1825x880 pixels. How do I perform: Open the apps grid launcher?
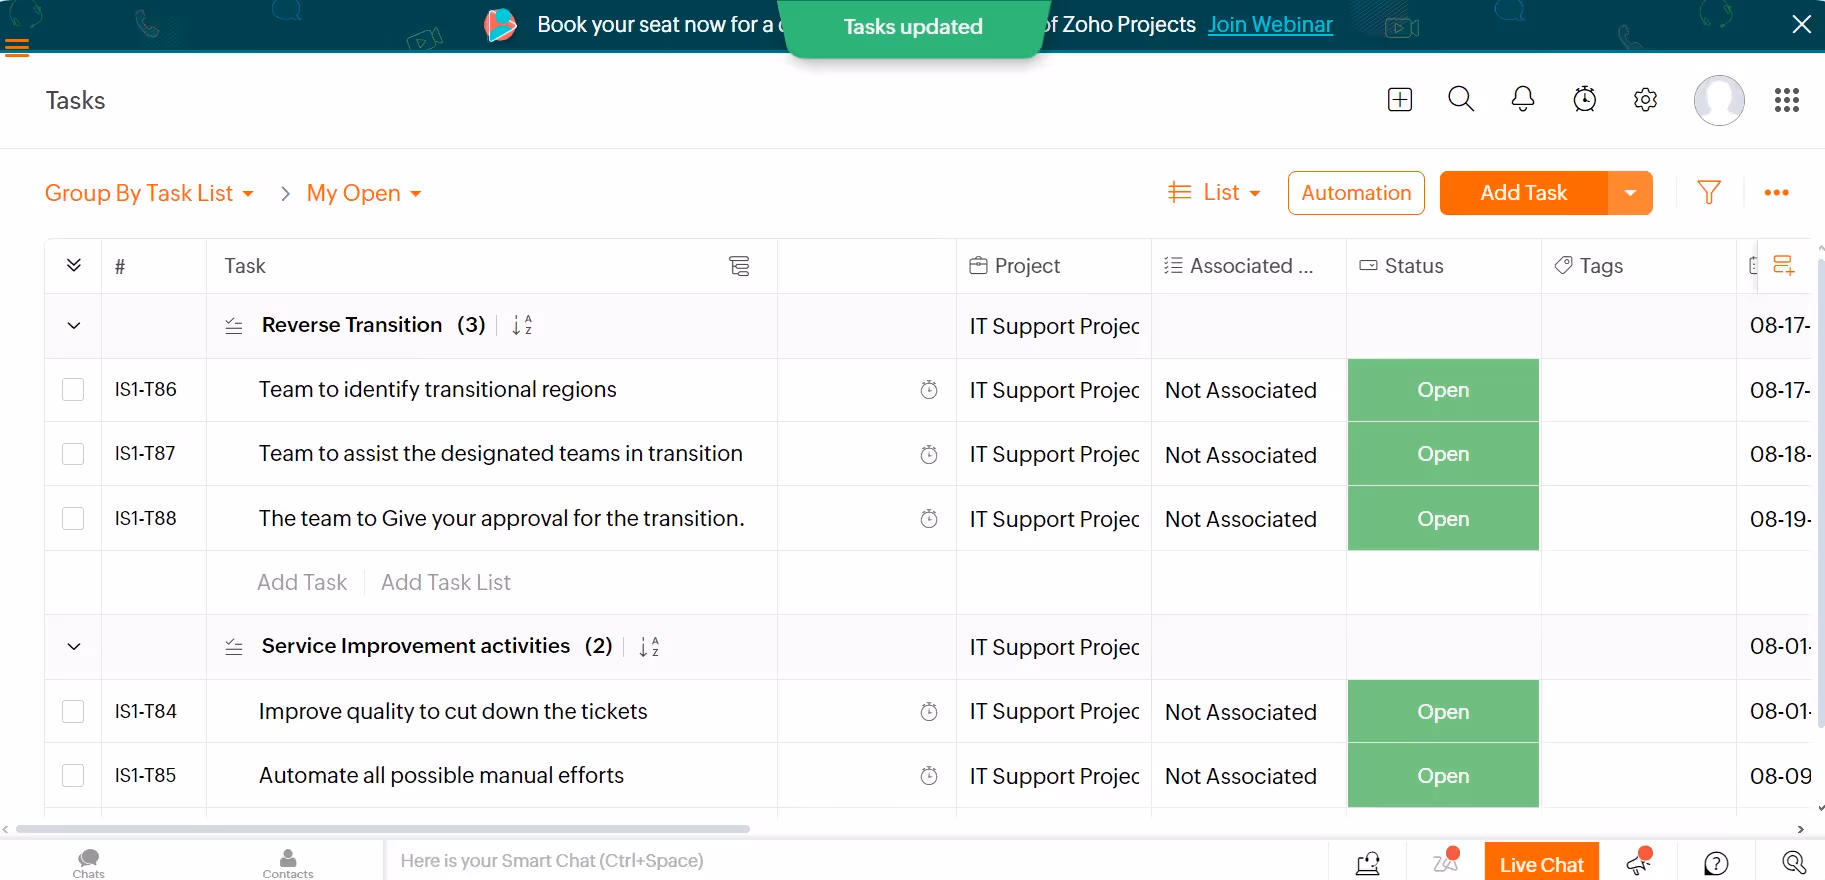[1786, 100]
